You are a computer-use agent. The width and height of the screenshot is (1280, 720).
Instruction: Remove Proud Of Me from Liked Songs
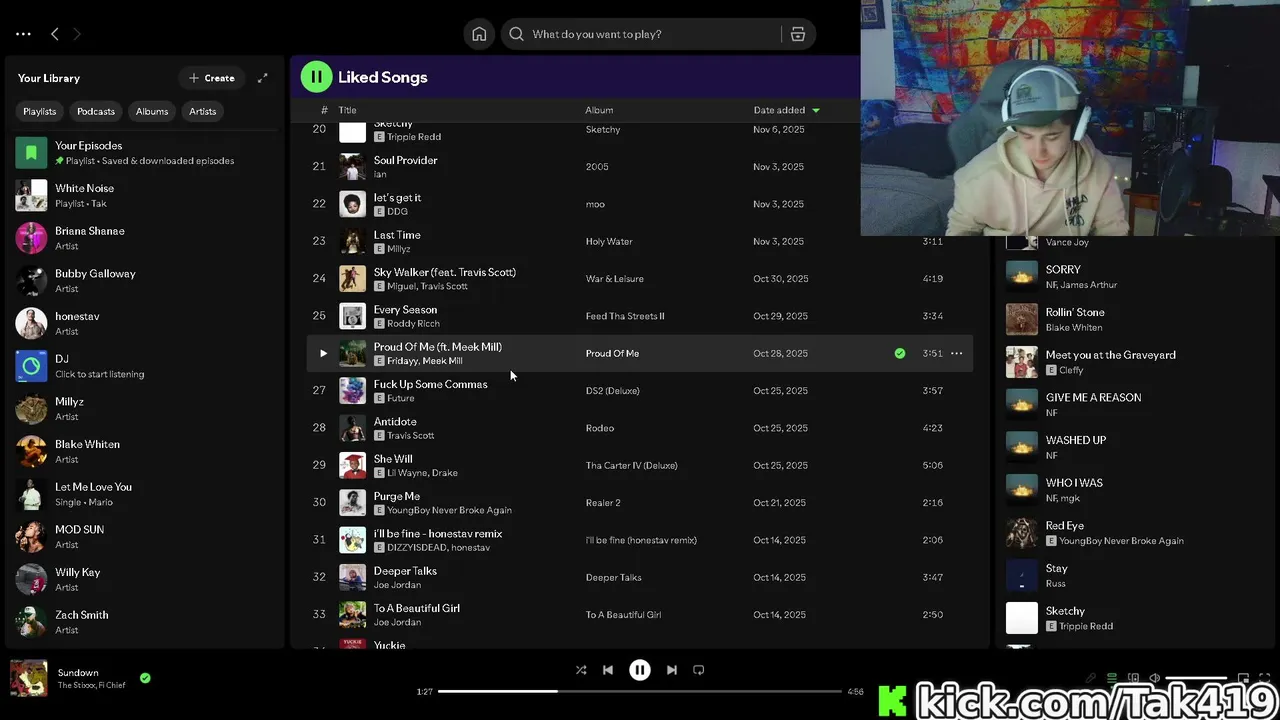[x=900, y=353]
